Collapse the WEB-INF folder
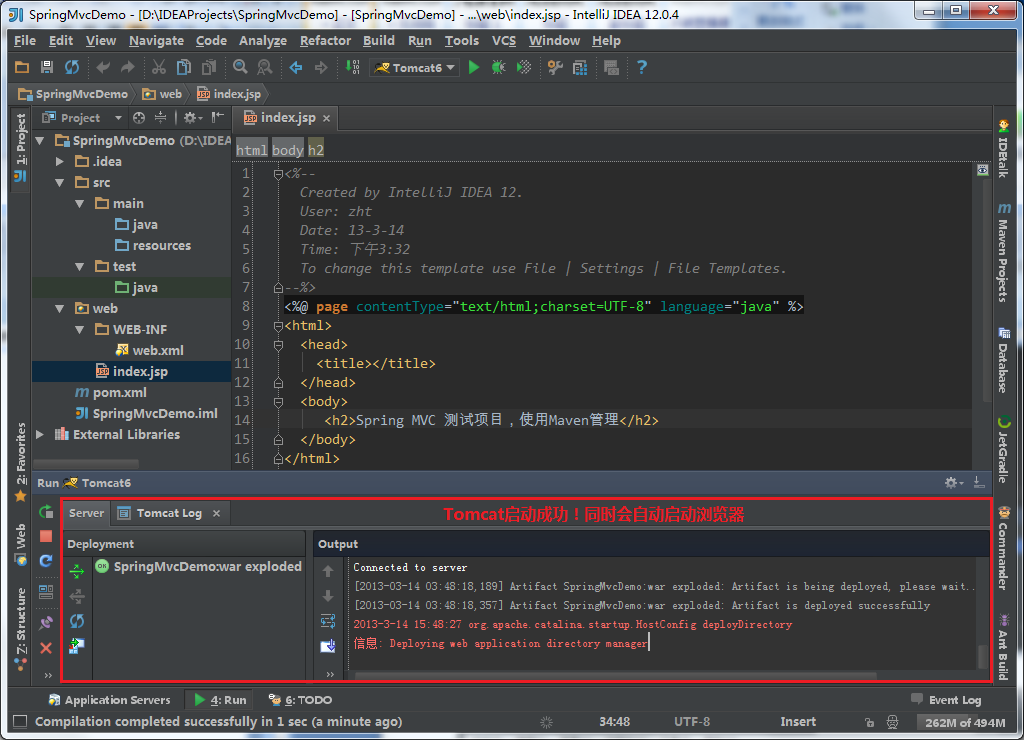The height and width of the screenshot is (740, 1024). (x=80, y=330)
